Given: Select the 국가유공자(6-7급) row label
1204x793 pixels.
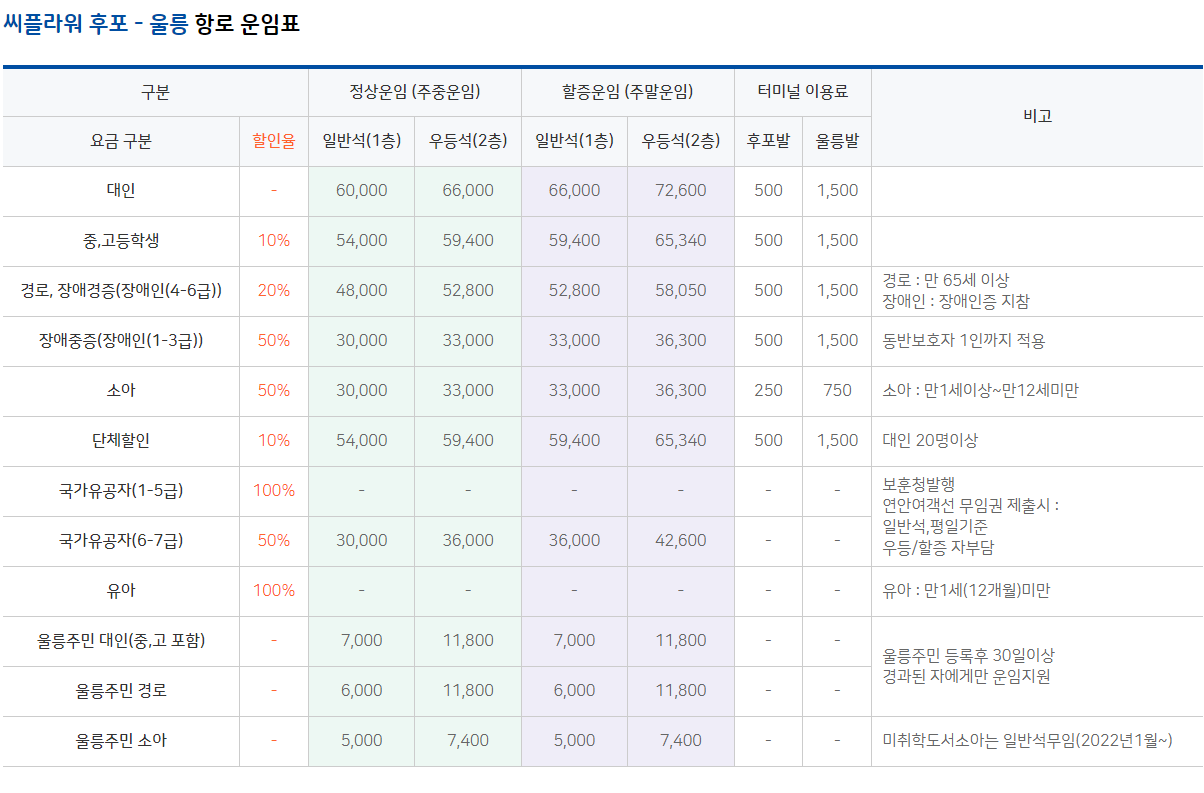Looking at the screenshot, I should [121, 541].
